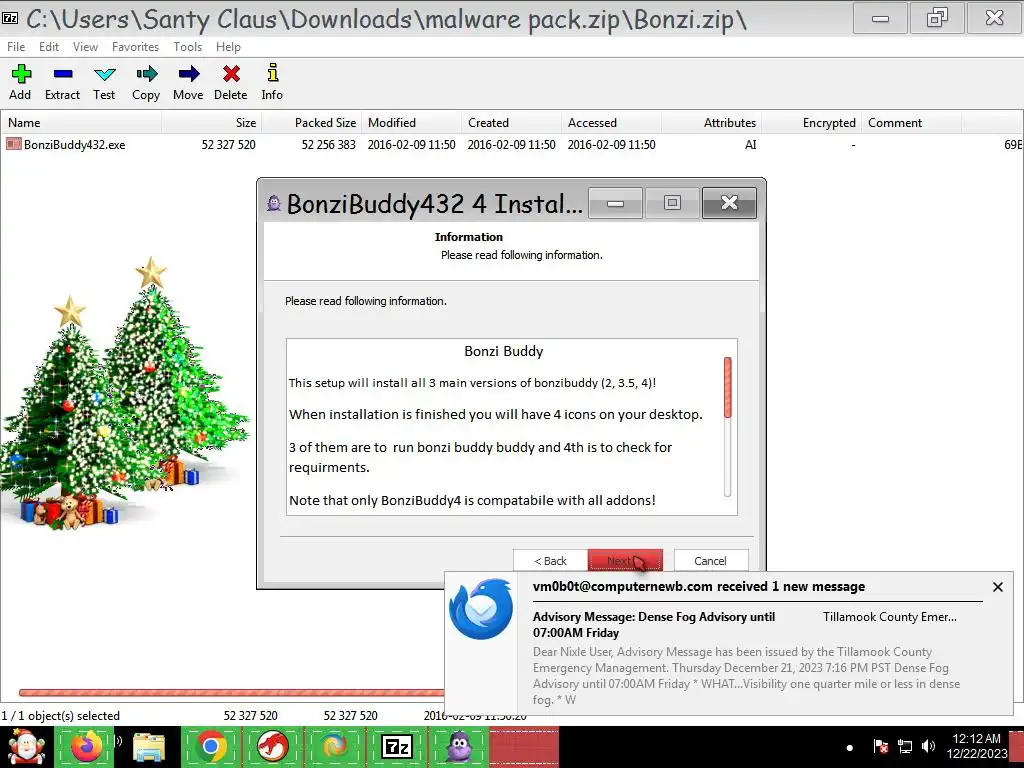Sort by the Packed Size column header
The width and height of the screenshot is (1024, 768).
pyautogui.click(x=312, y=123)
